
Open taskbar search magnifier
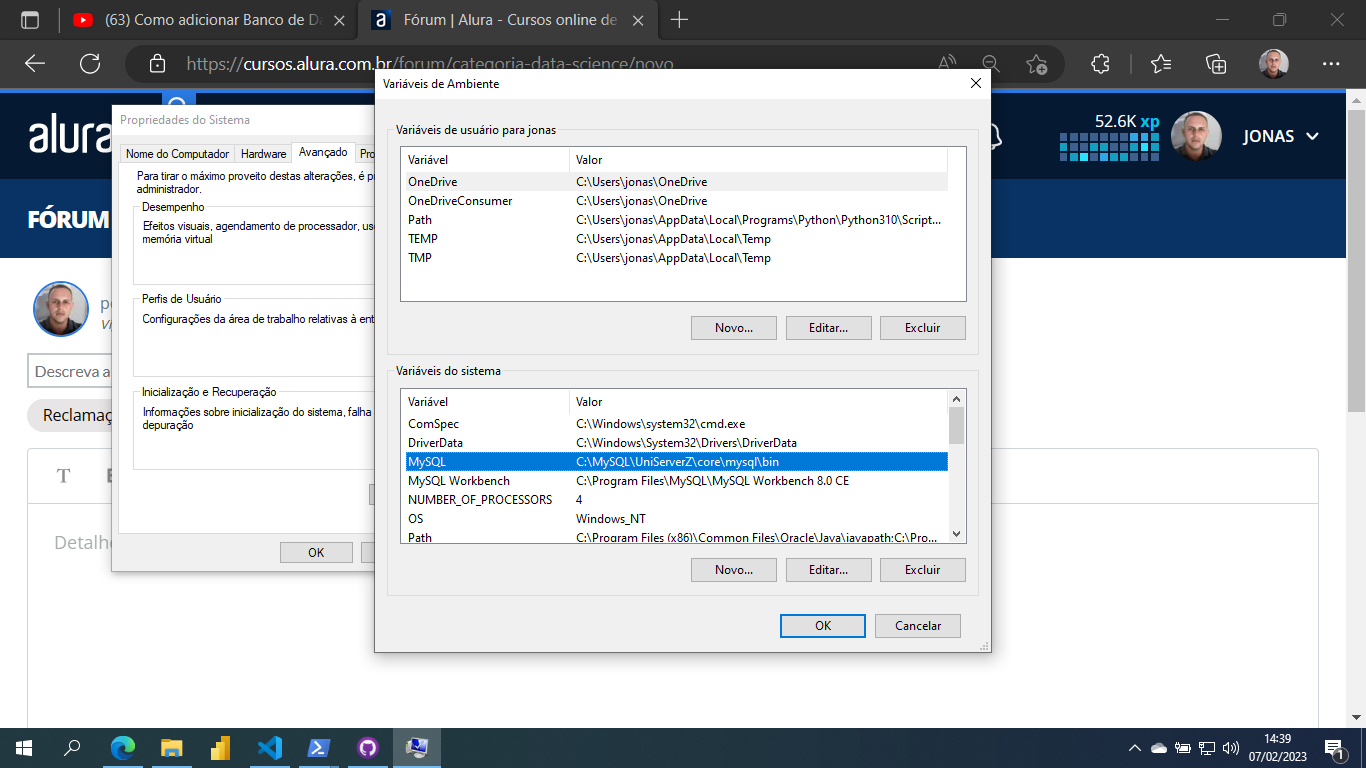pyautogui.click(x=73, y=747)
